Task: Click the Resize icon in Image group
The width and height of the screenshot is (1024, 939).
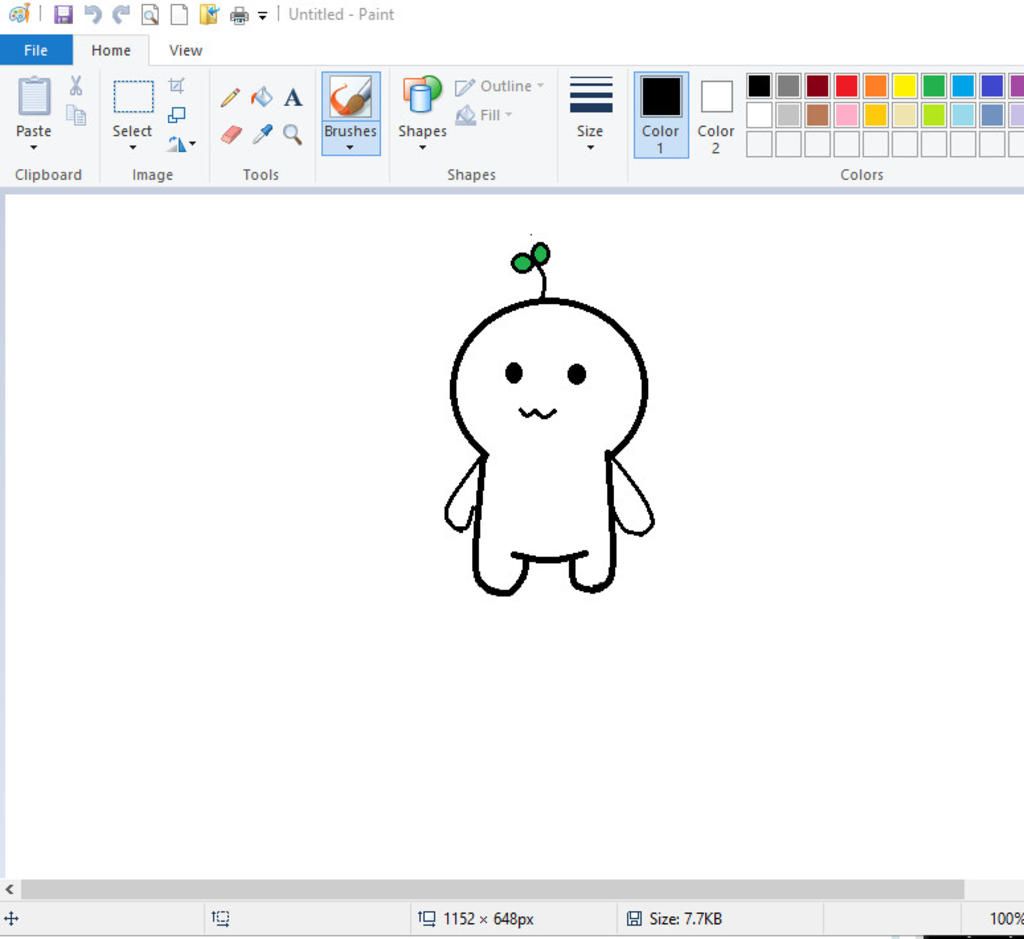Action: [x=176, y=115]
